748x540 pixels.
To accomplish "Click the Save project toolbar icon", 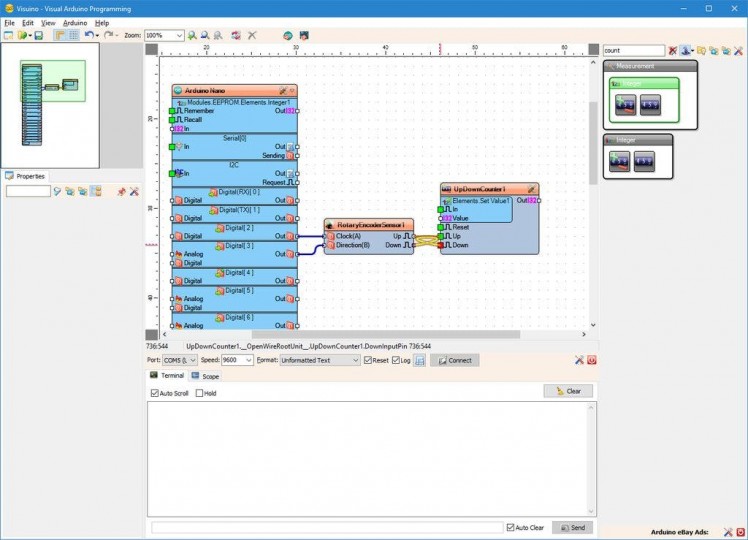I will tap(38, 35).
